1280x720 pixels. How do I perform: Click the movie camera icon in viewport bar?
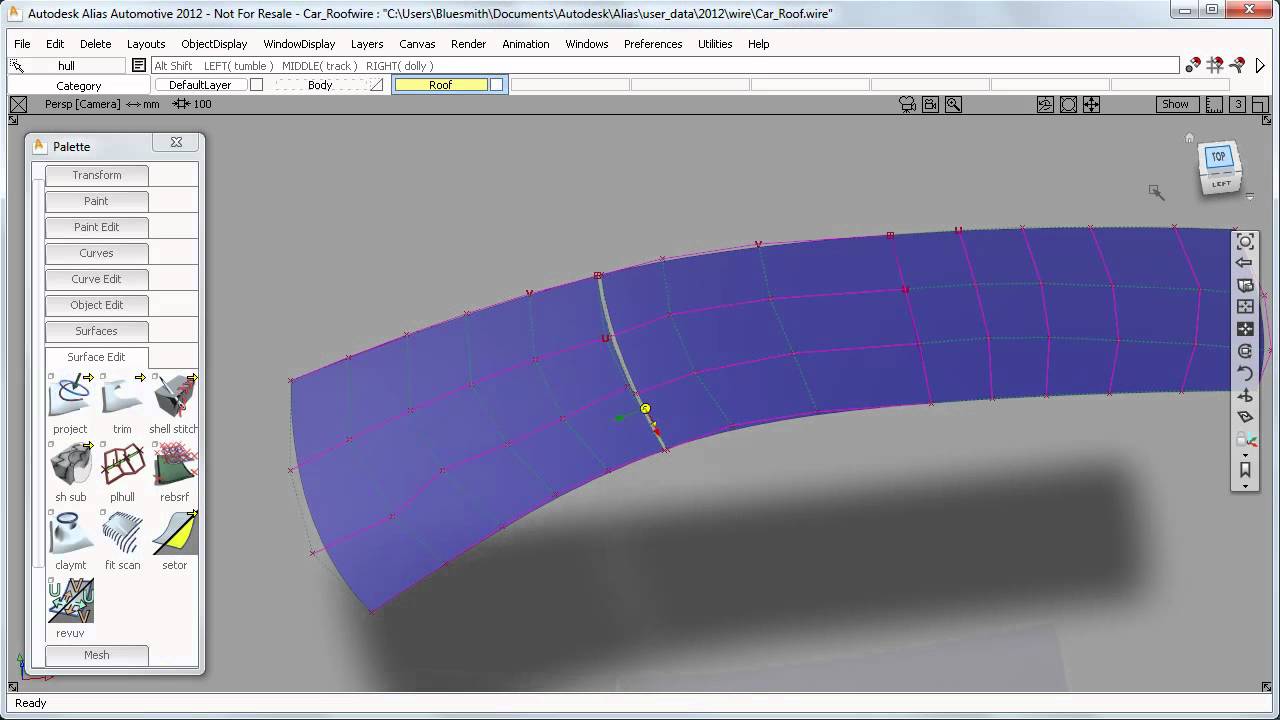click(908, 104)
